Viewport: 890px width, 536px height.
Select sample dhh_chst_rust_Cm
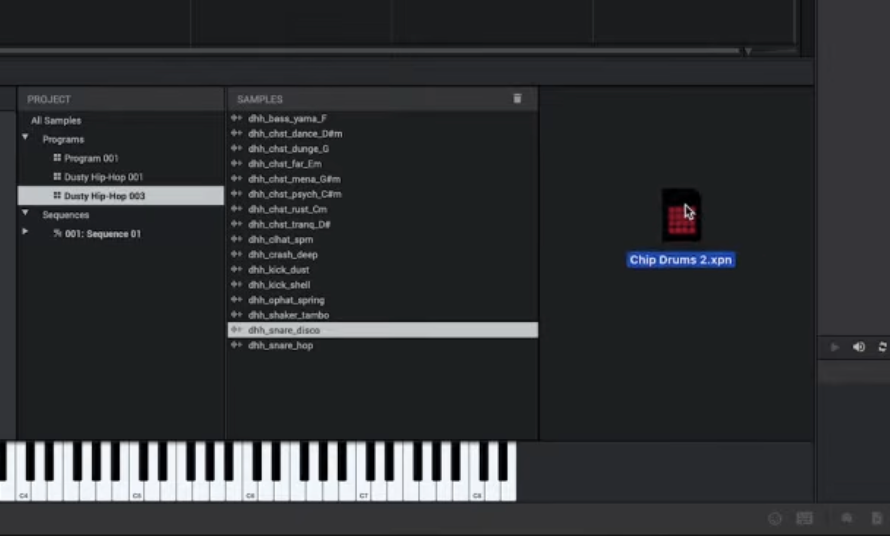coord(288,210)
